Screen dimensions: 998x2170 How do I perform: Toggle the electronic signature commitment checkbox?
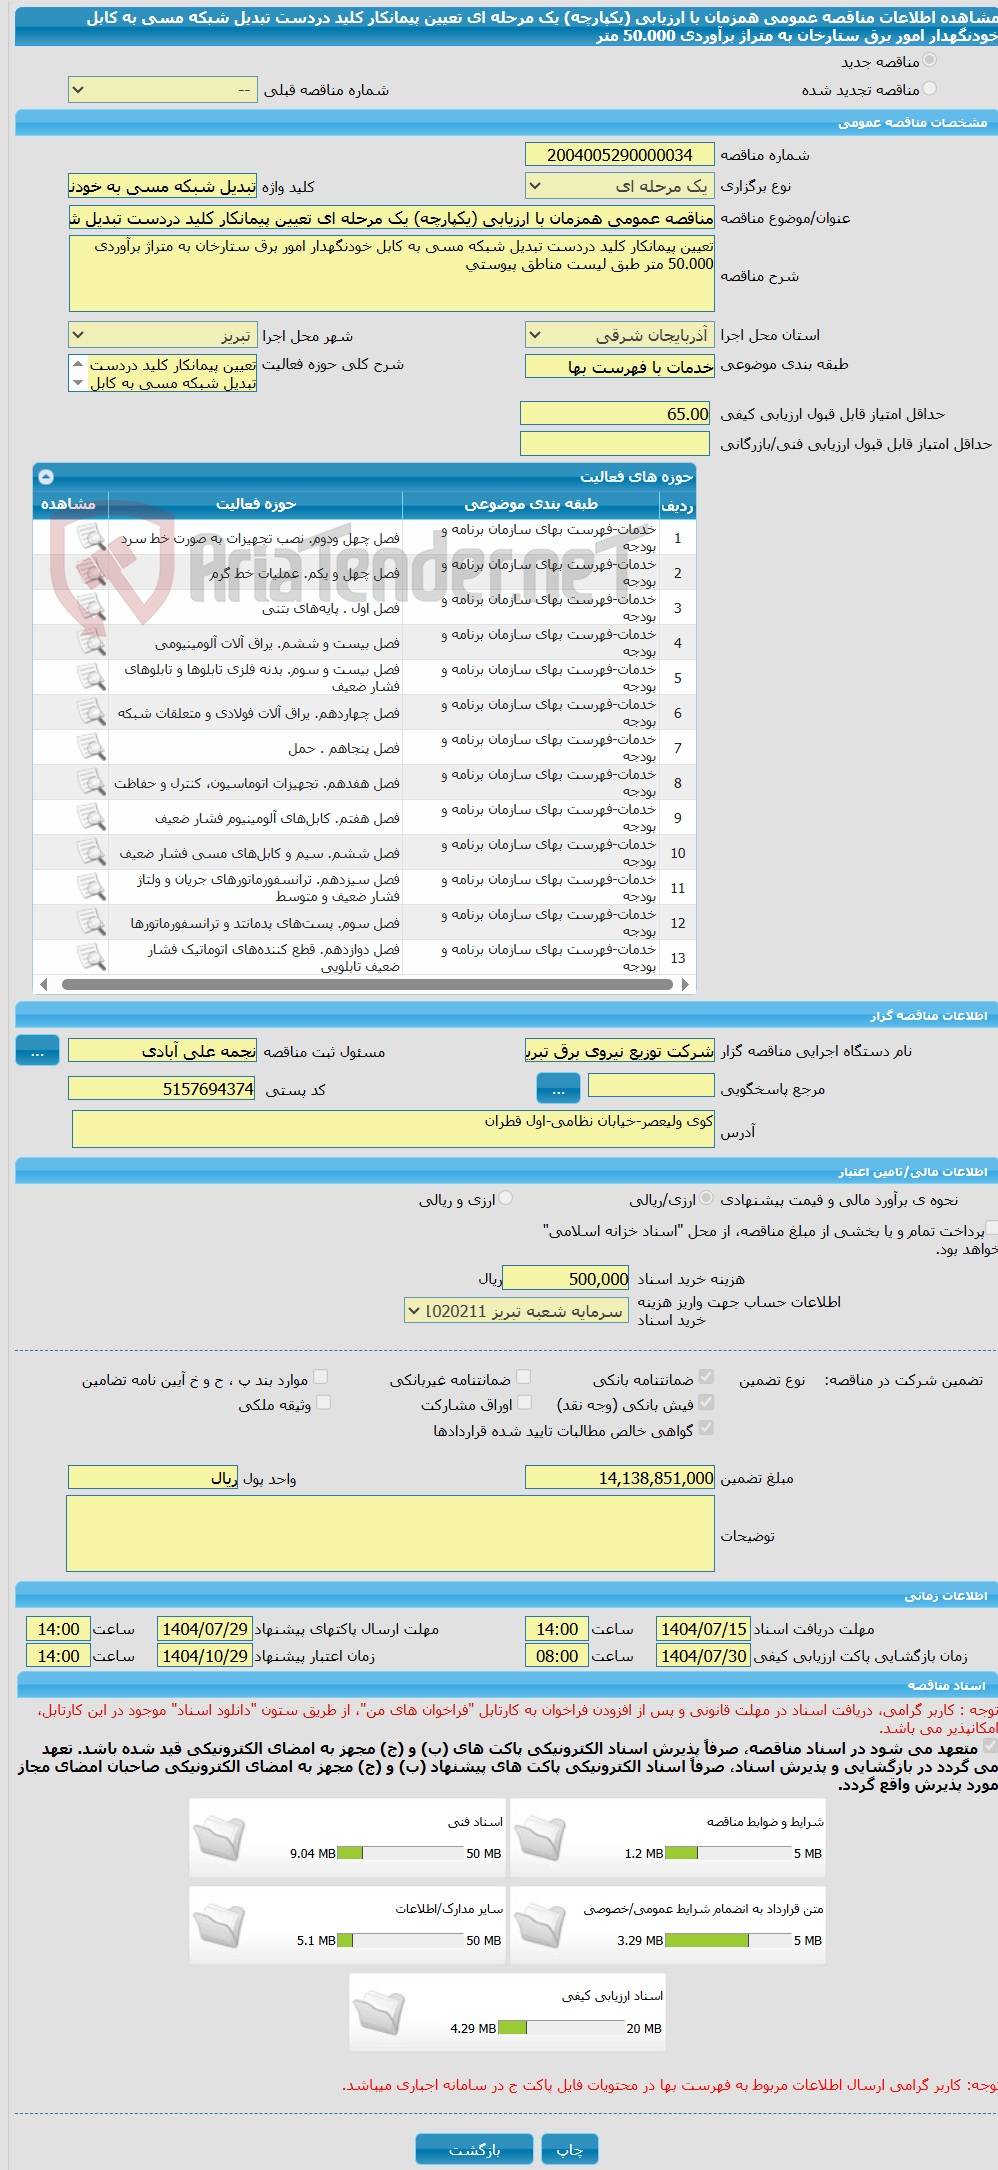pos(990,1745)
